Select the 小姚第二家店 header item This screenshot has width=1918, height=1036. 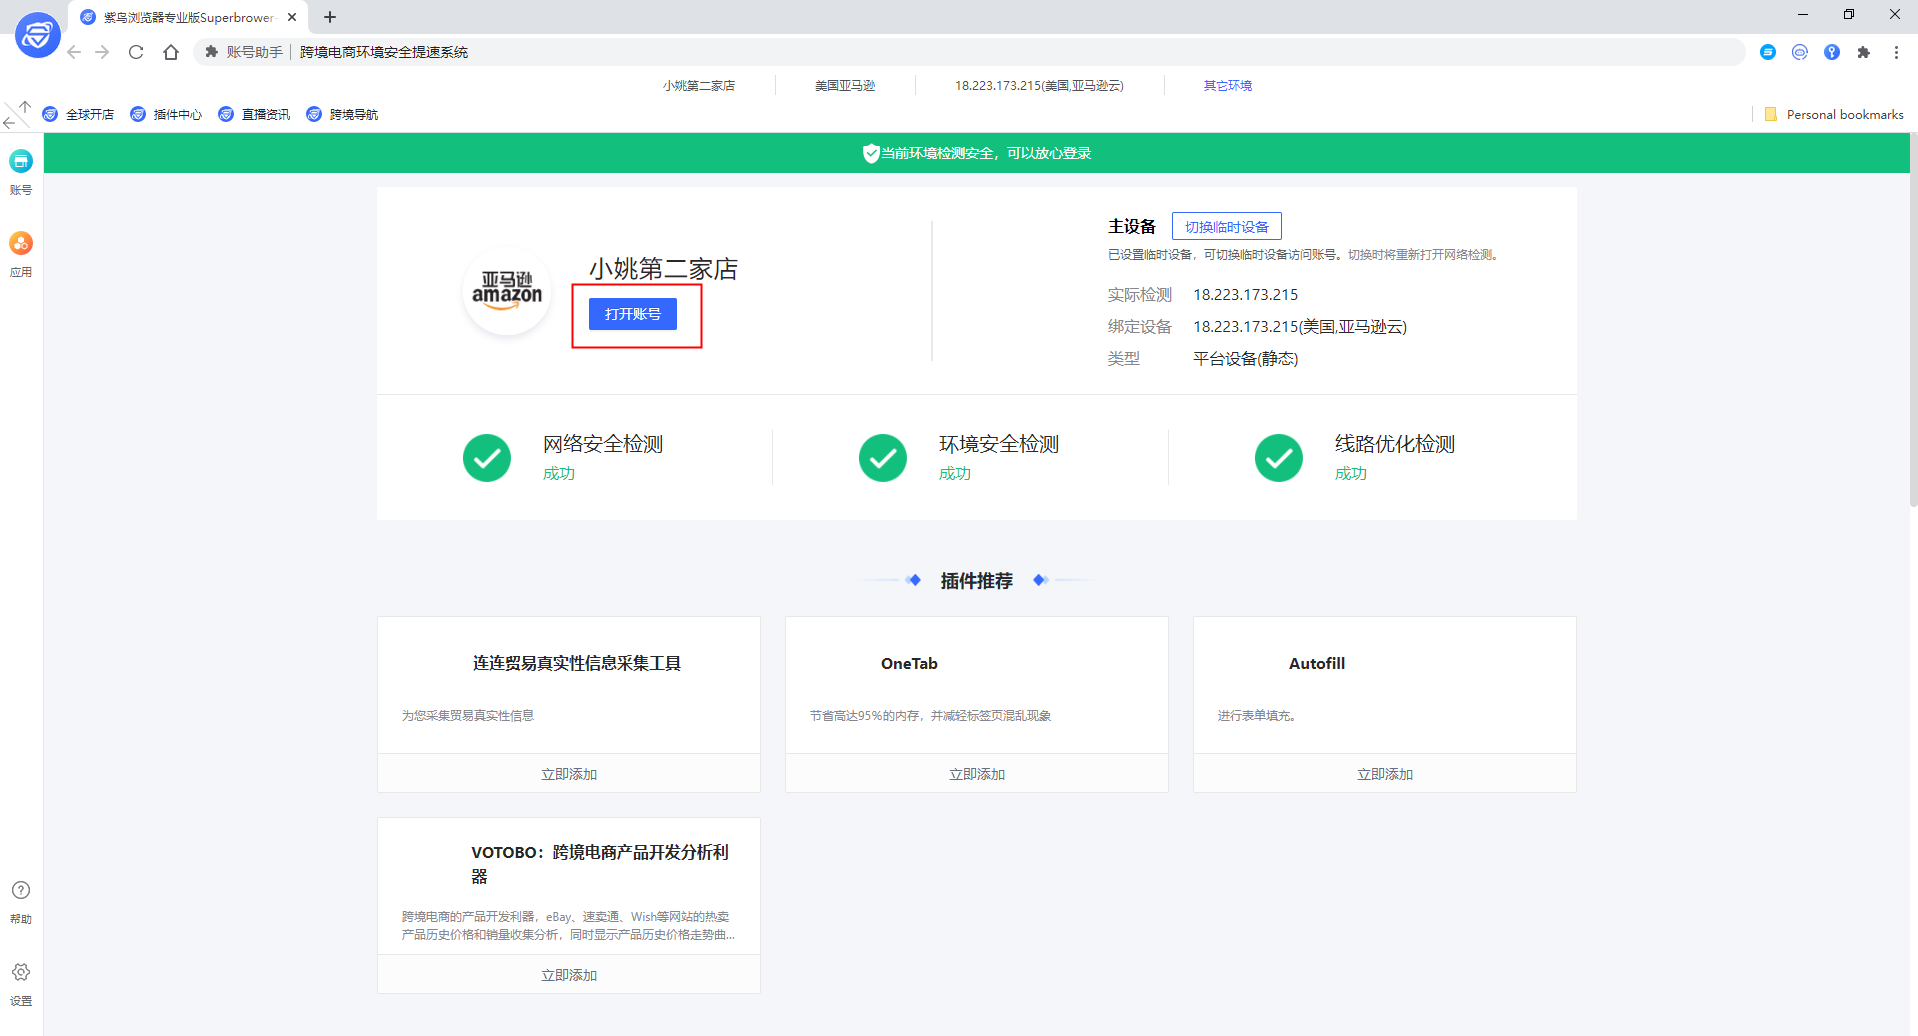(x=699, y=85)
